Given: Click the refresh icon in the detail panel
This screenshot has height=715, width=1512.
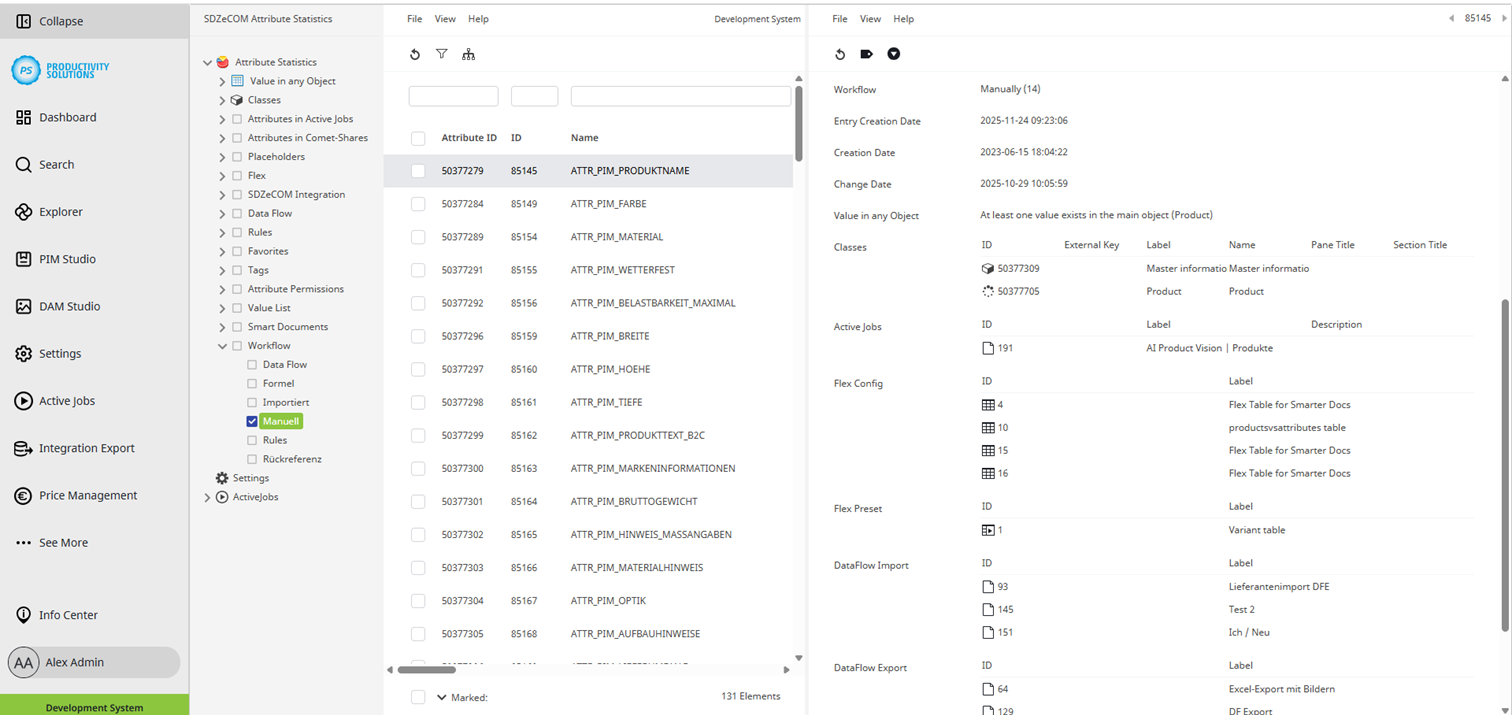Looking at the screenshot, I should click(839, 54).
